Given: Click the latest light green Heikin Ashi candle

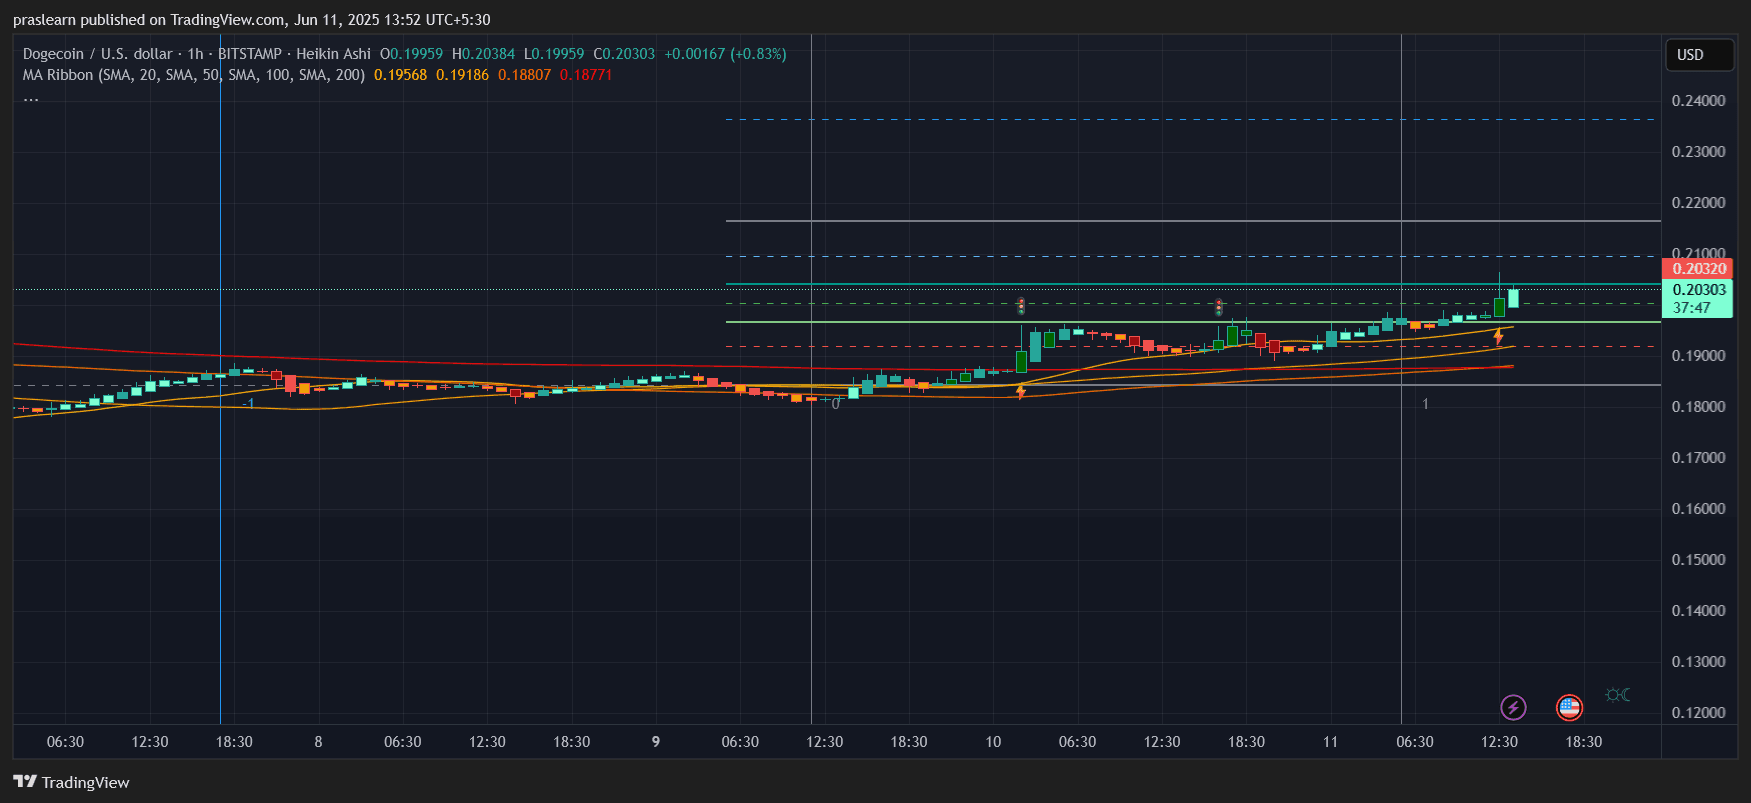Looking at the screenshot, I should tap(1513, 298).
